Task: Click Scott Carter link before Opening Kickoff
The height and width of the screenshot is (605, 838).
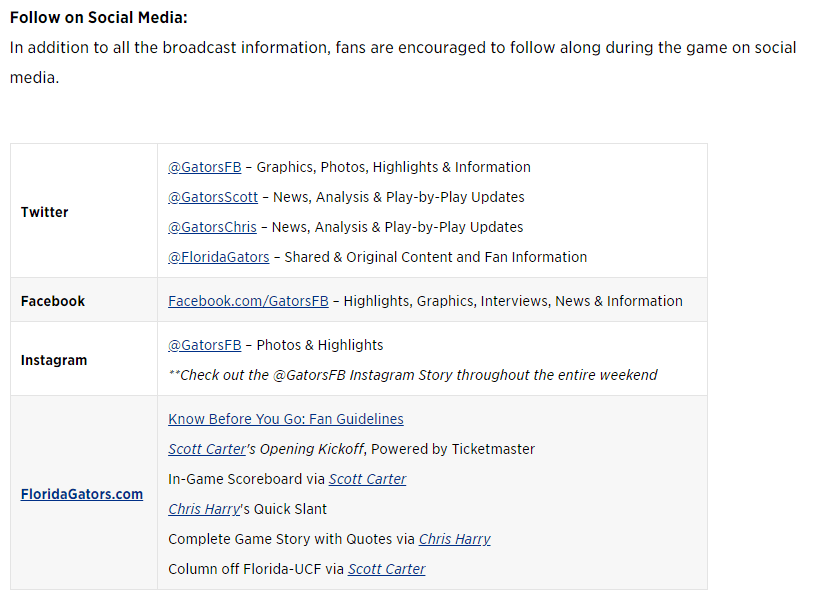Action: tap(207, 449)
